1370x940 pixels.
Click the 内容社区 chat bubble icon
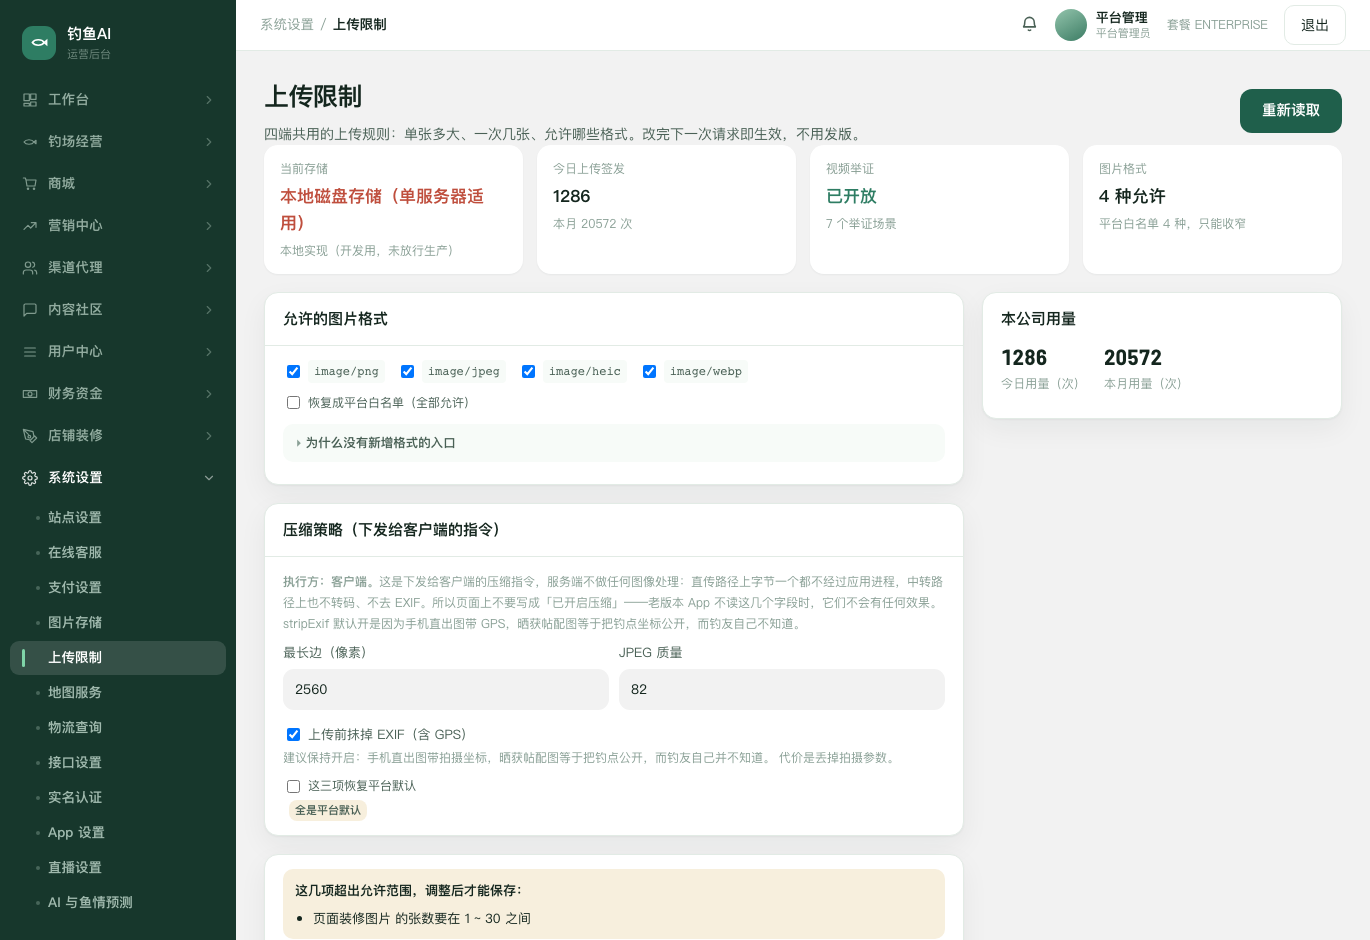click(30, 310)
